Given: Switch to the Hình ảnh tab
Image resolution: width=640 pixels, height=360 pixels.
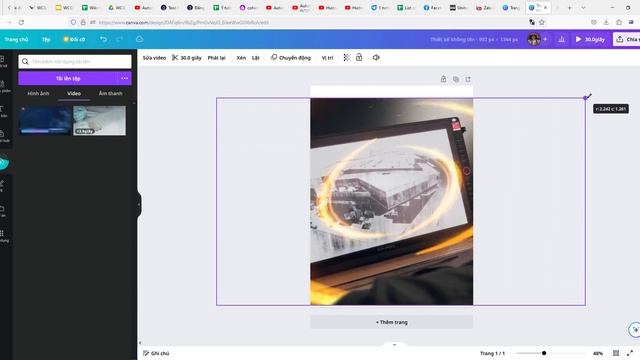Looking at the screenshot, I should [x=38, y=93].
